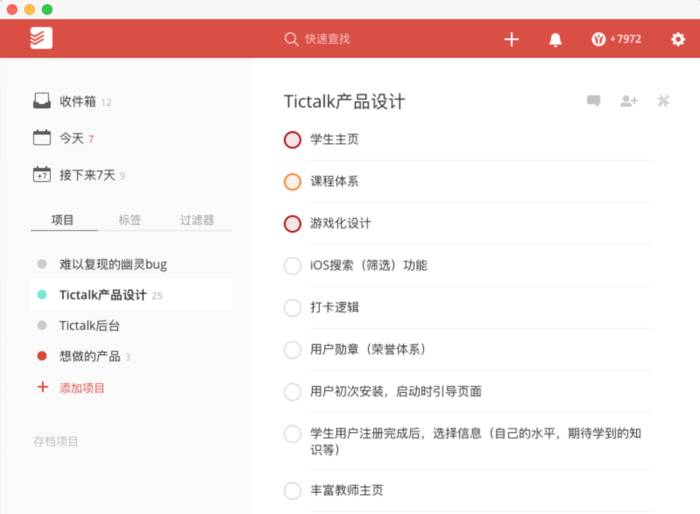This screenshot has height=514, width=700.
Task: Open the 接下来7天 view
Action: tap(86, 175)
